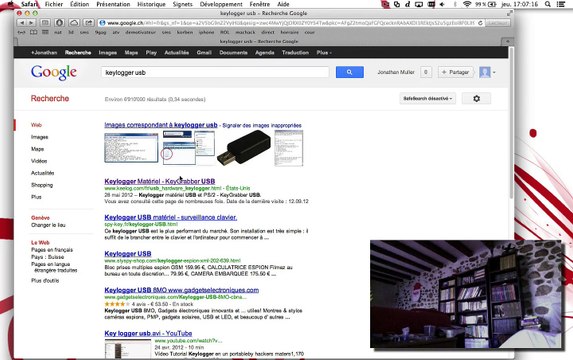Open the korben bookmark
Screen dimensions: 573x360
[185, 32]
